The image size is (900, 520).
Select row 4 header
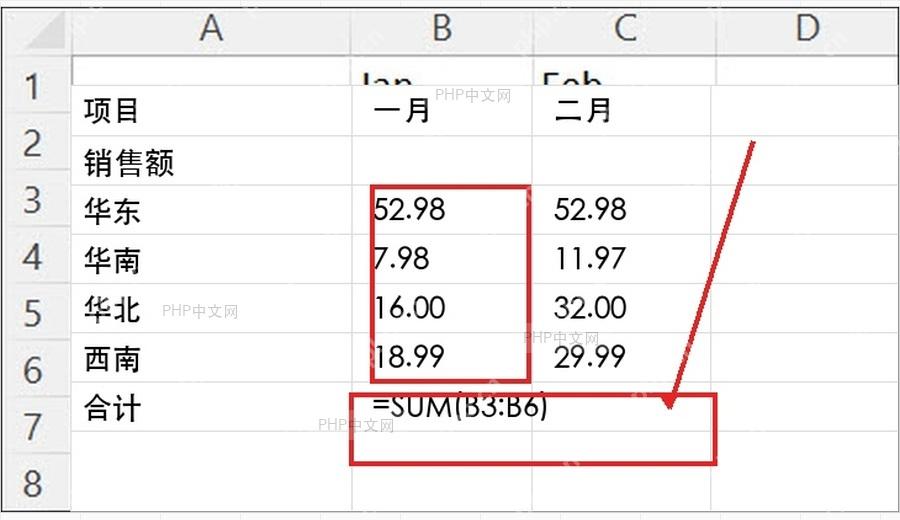[36, 255]
